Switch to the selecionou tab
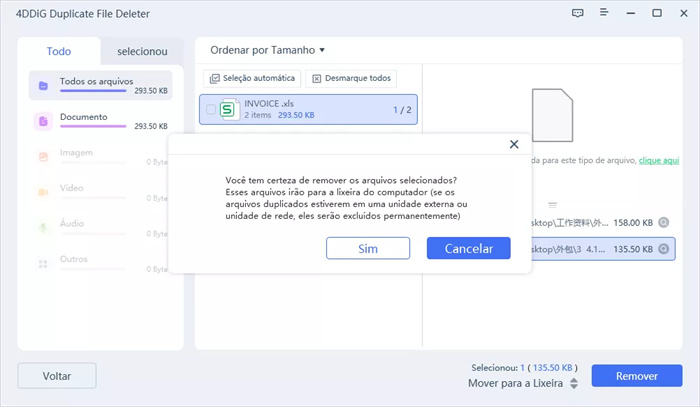 coord(142,51)
